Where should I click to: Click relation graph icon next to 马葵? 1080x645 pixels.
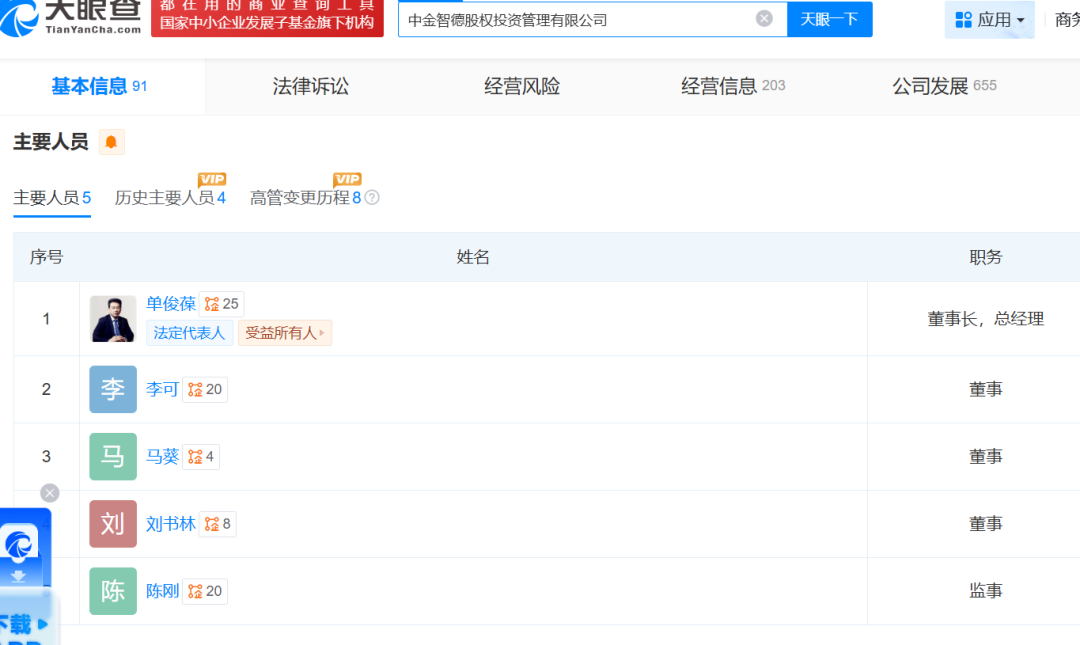click(x=195, y=457)
